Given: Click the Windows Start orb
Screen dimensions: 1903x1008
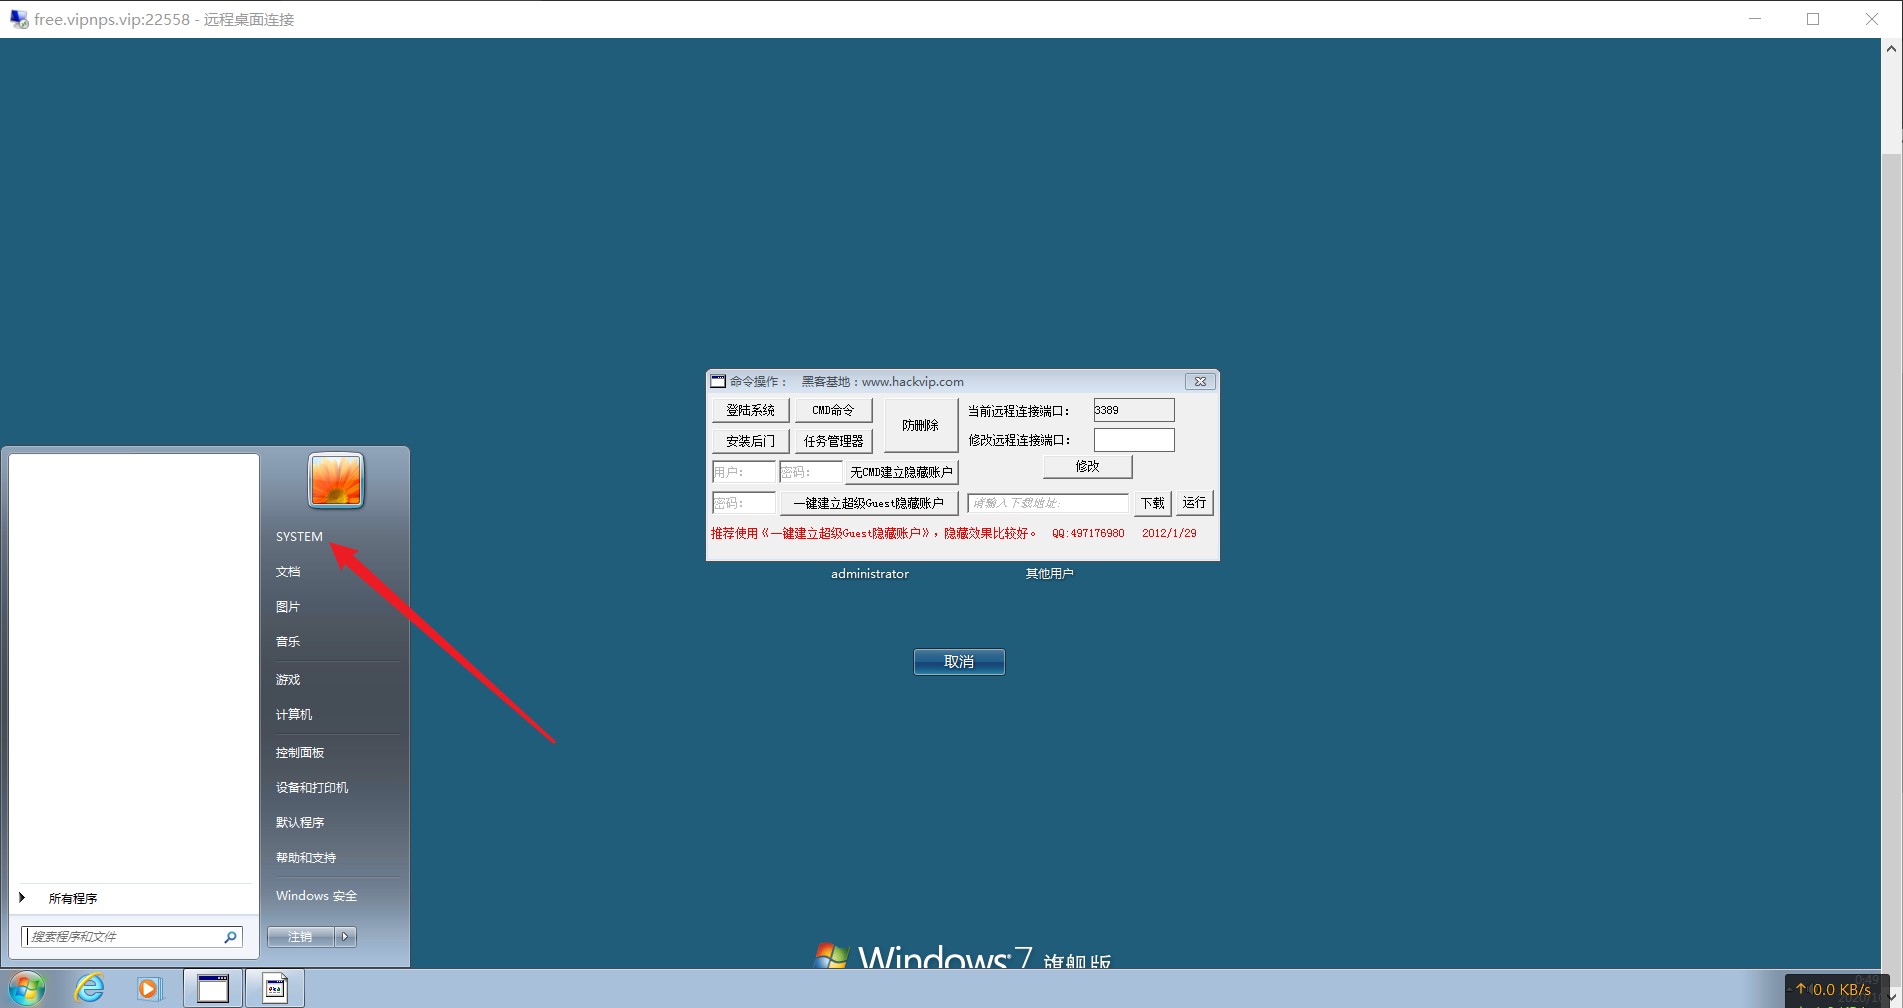Looking at the screenshot, I should tap(27, 989).
